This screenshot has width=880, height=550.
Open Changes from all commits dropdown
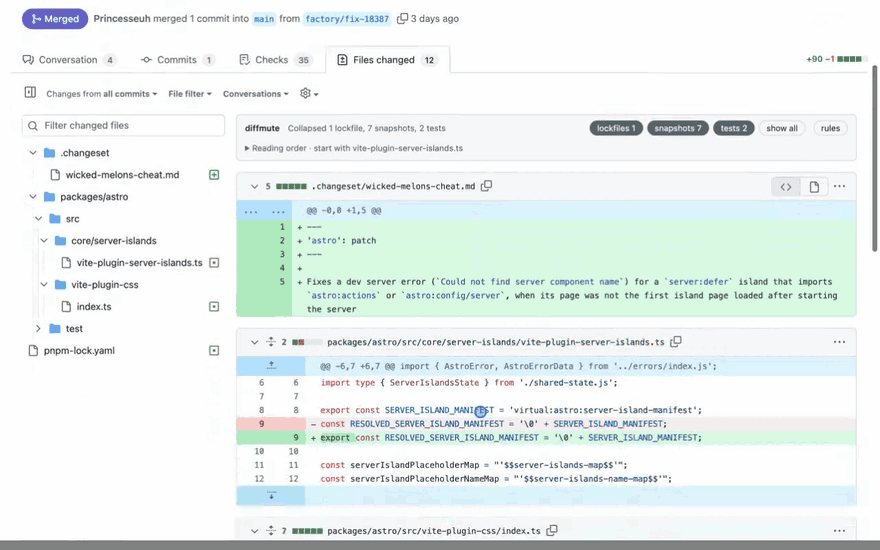[x=102, y=94]
